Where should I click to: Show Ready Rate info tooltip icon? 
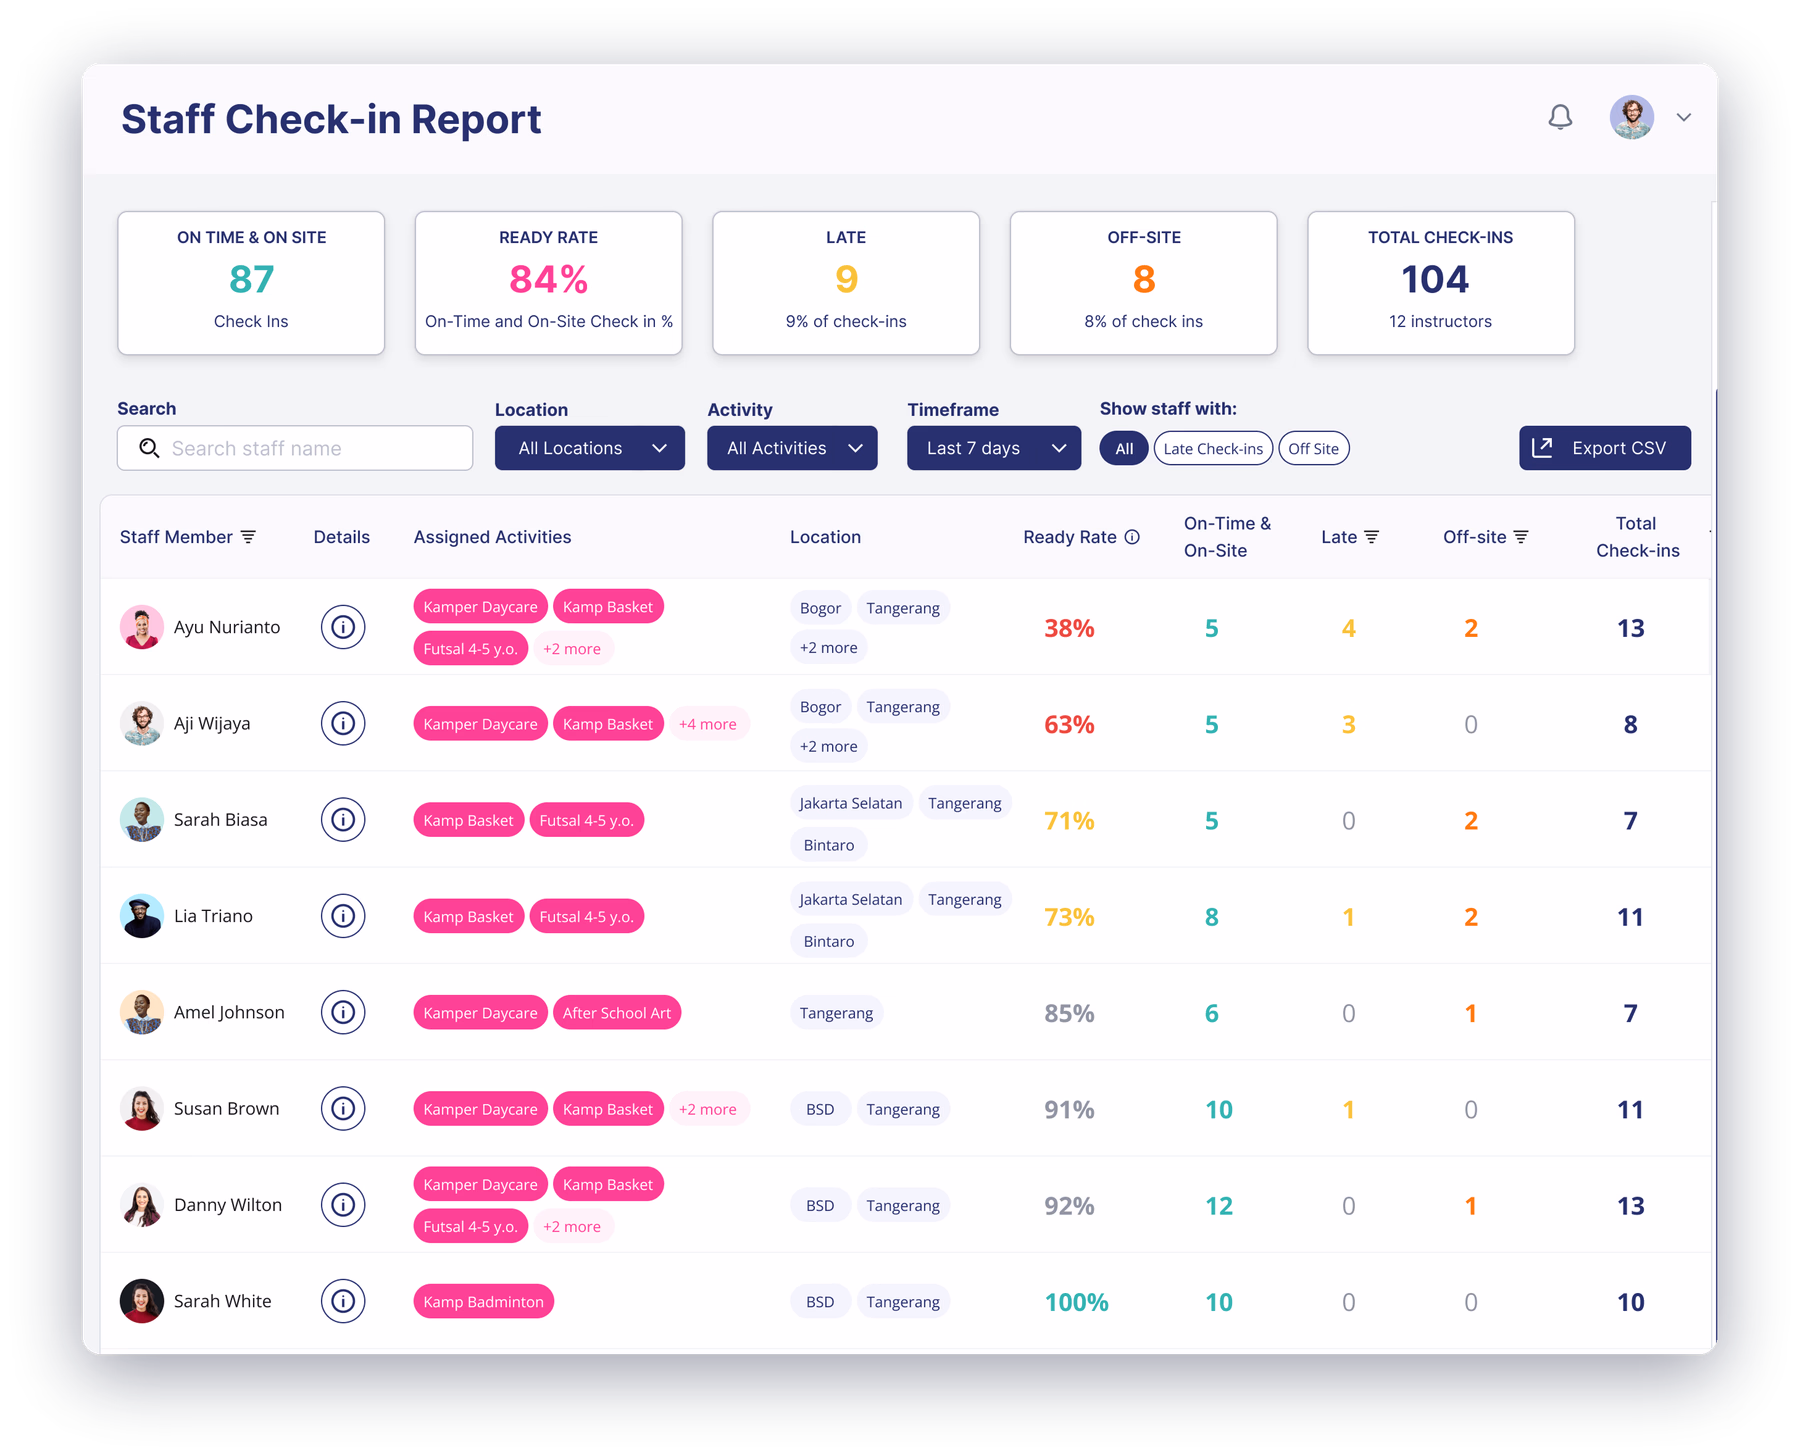click(1132, 537)
